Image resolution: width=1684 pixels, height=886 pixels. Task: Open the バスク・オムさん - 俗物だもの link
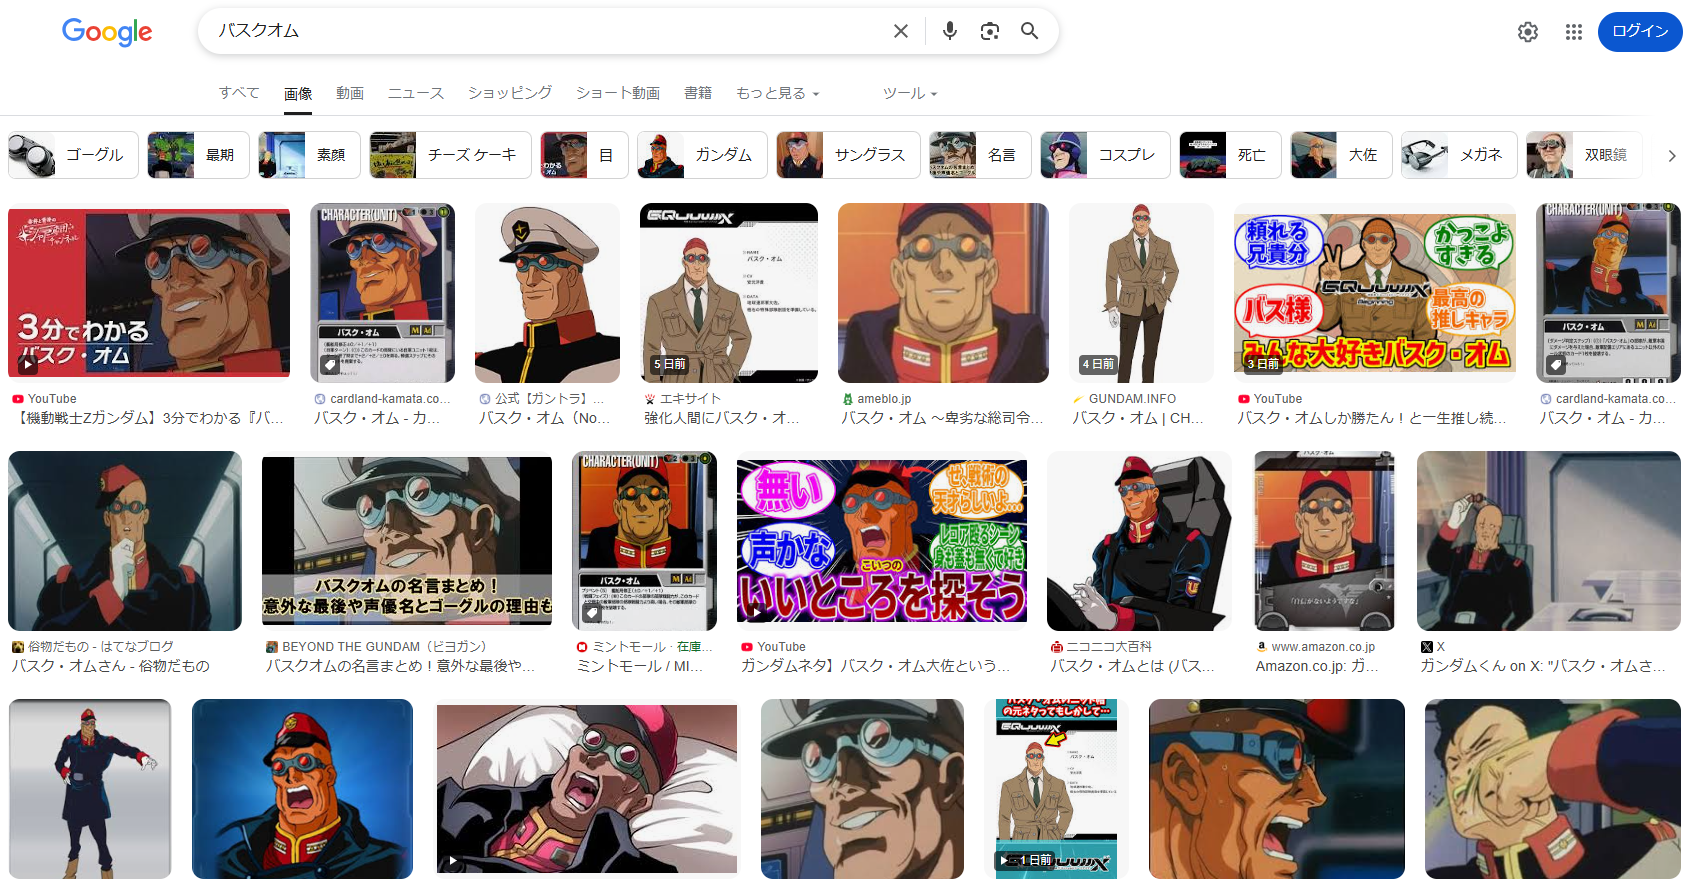pyautogui.click(x=111, y=666)
